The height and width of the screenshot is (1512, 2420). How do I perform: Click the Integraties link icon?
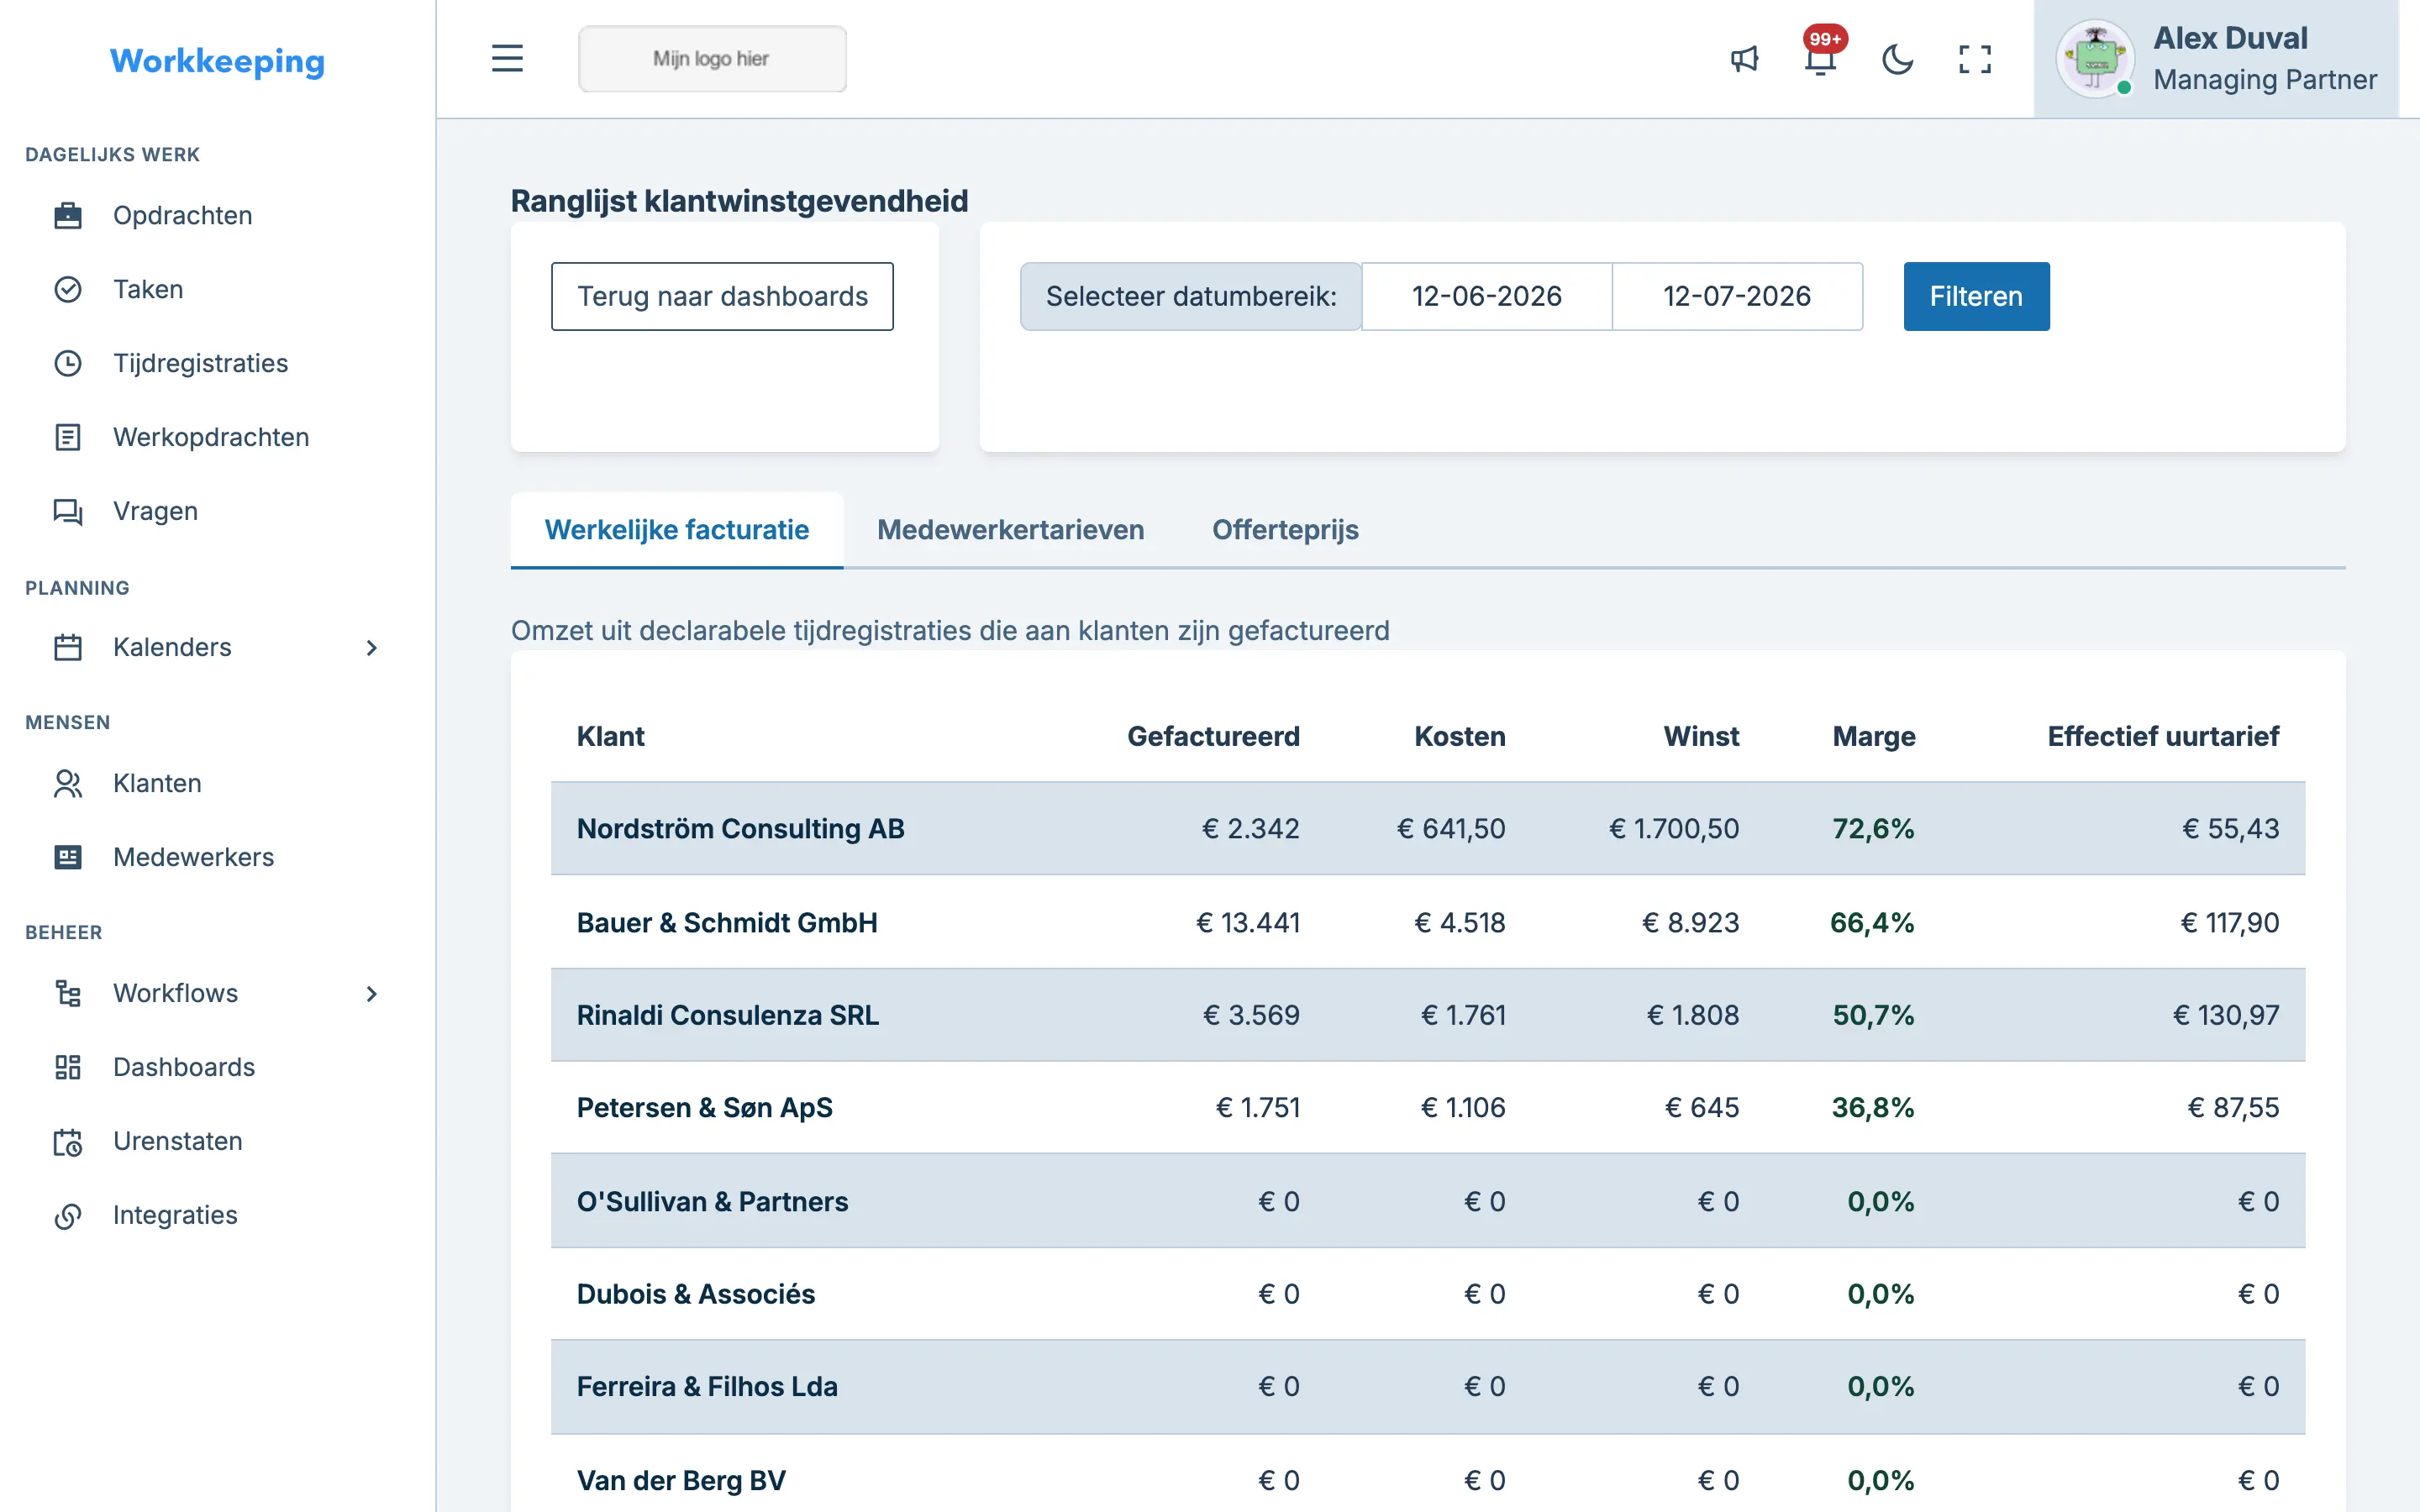[x=67, y=1216]
